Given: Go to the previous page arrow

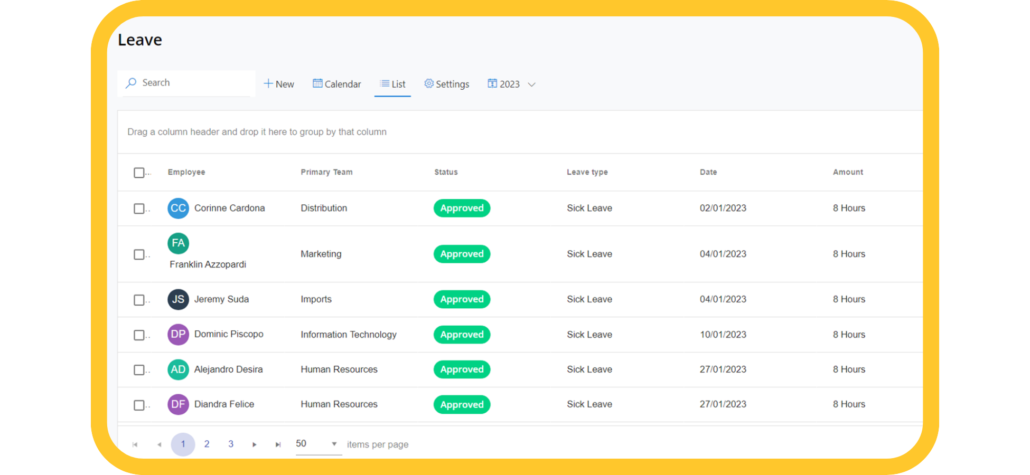Looking at the screenshot, I should click(x=159, y=445).
